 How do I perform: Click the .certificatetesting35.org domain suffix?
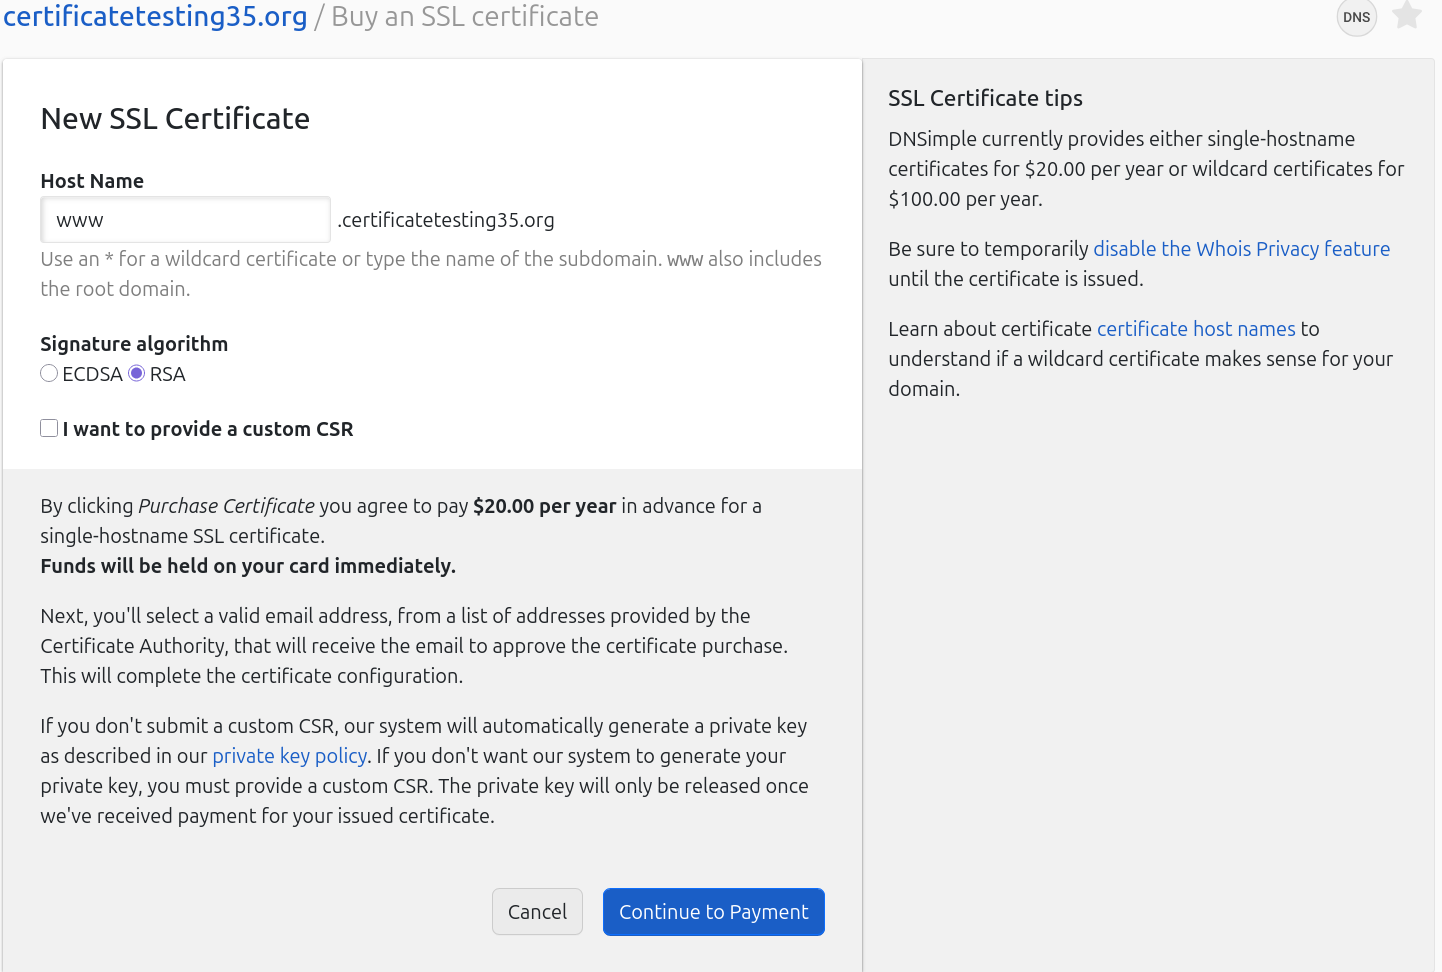446,220
